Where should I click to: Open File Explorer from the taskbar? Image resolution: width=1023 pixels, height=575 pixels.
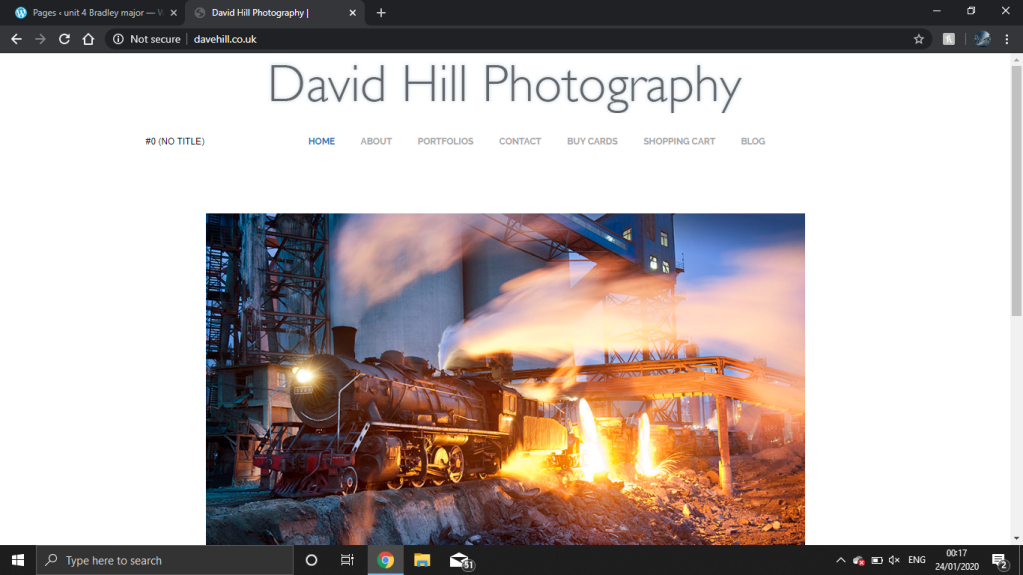click(x=422, y=560)
